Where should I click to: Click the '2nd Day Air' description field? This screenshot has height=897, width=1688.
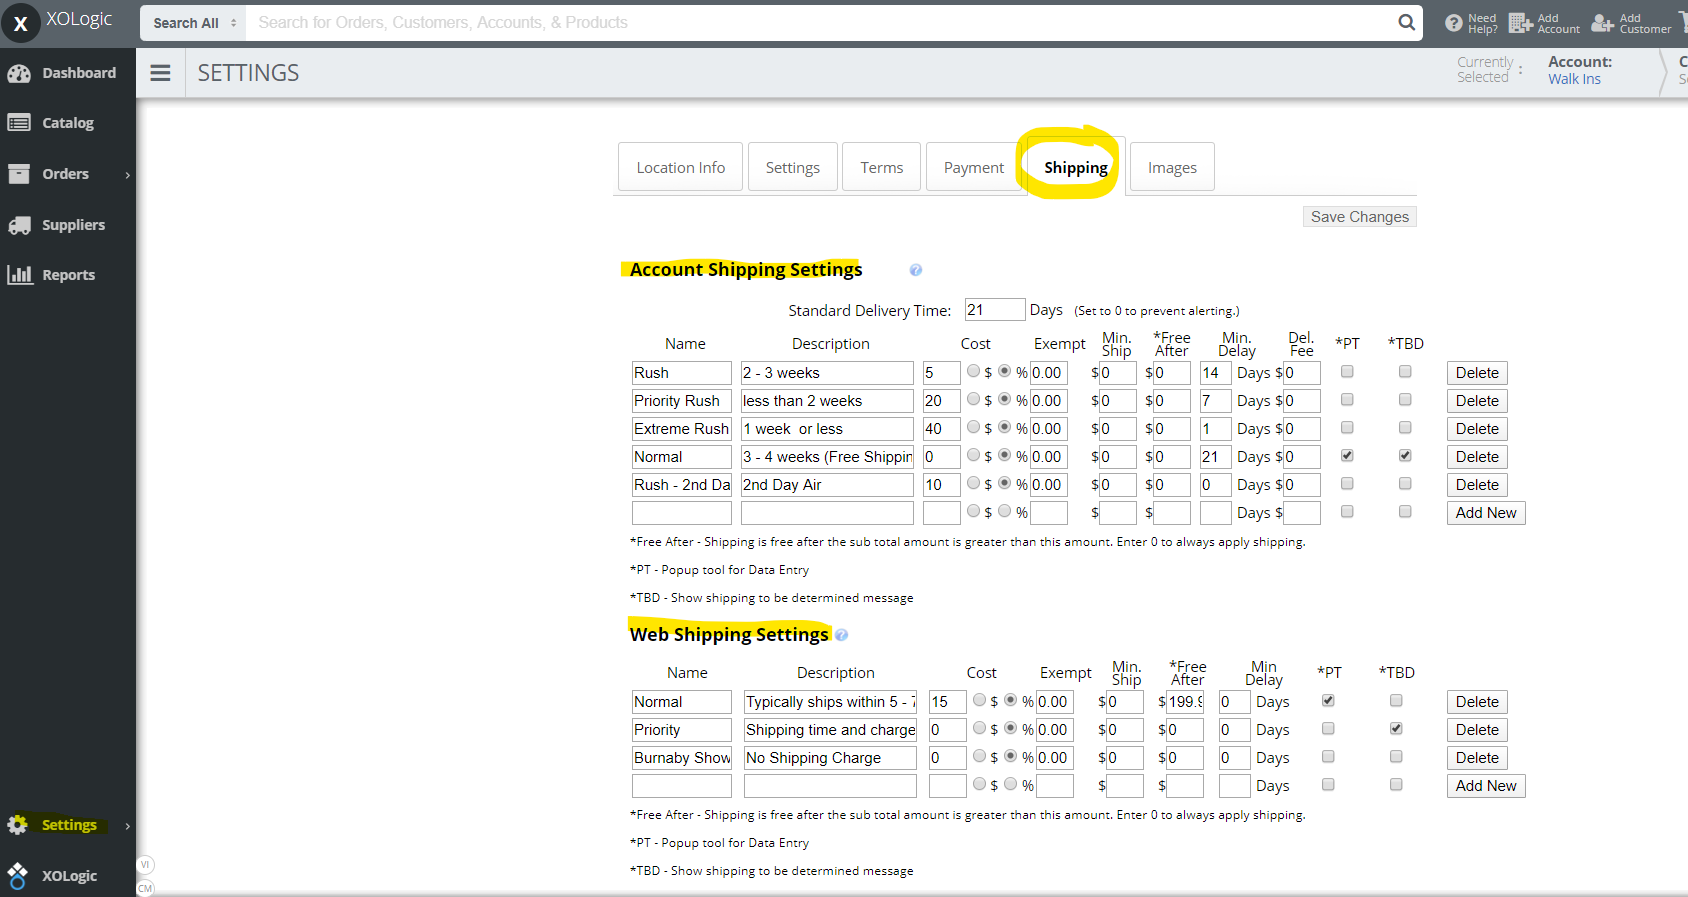pyautogui.click(x=827, y=485)
